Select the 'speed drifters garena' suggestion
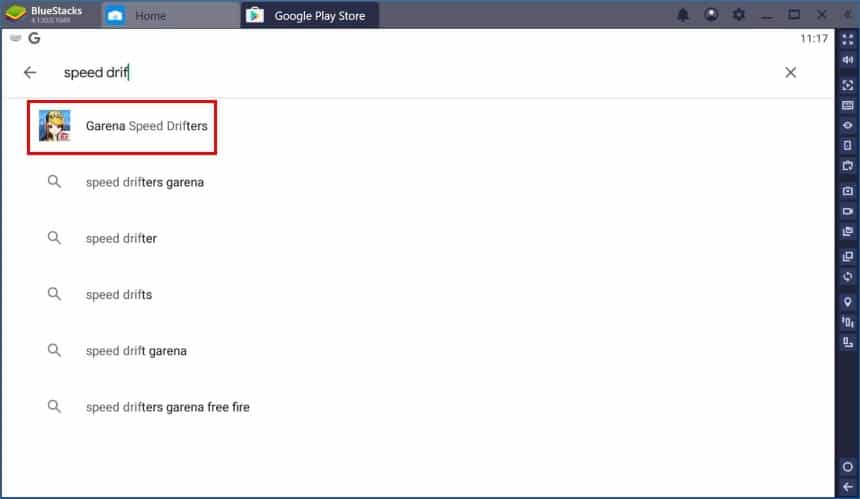Image resolution: width=860 pixels, height=499 pixels. click(145, 182)
